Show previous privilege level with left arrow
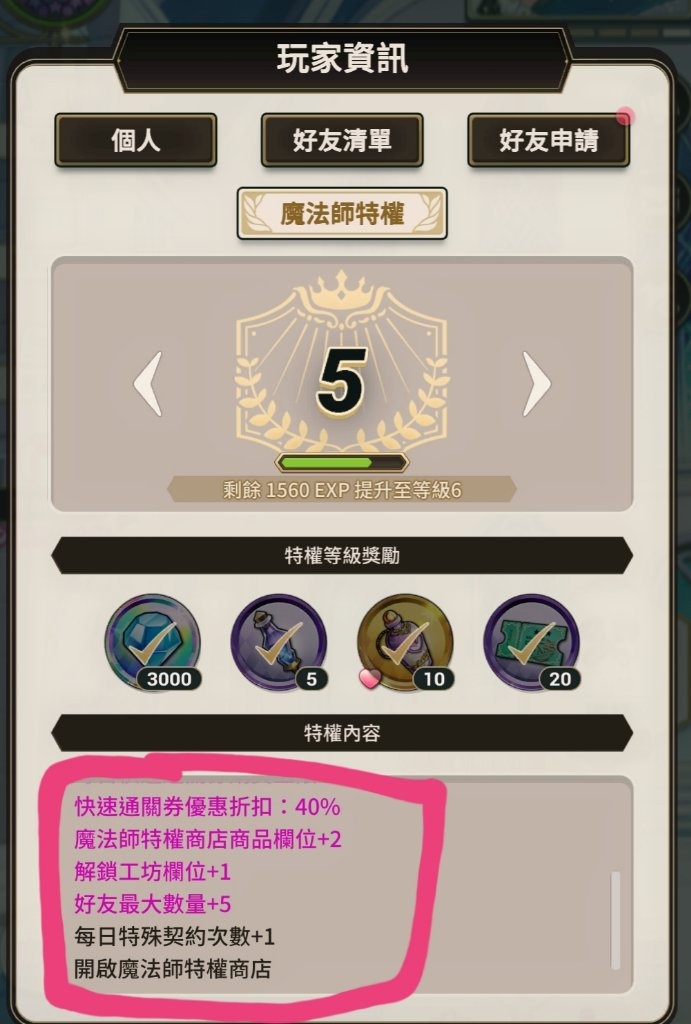The width and height of the screenshot is (691, 1024). (x=148, y=384)
